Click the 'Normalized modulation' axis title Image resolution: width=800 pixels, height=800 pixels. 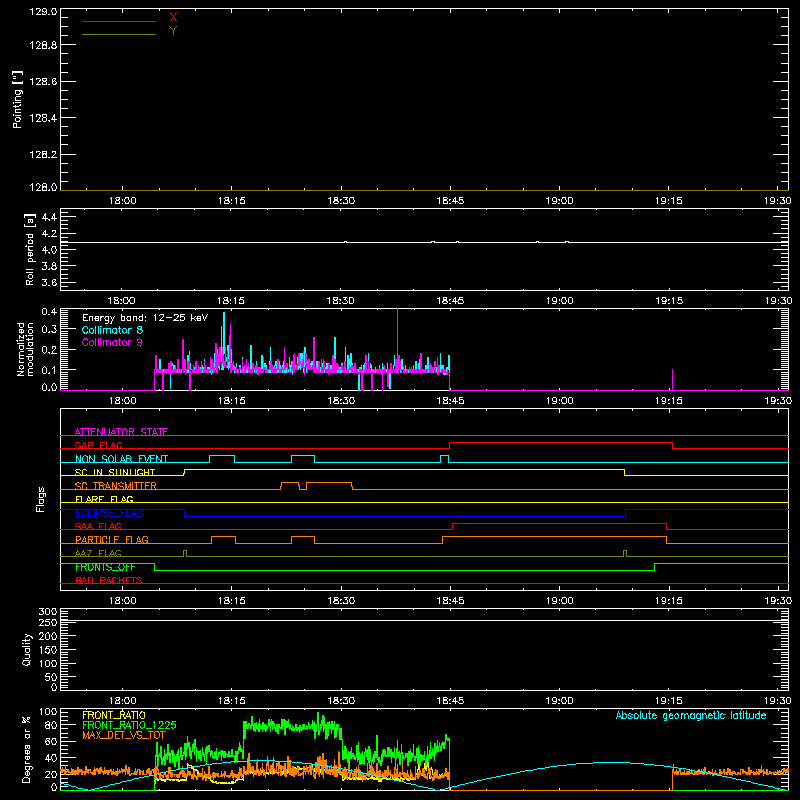pyautogui.click(x=25, y=349)
